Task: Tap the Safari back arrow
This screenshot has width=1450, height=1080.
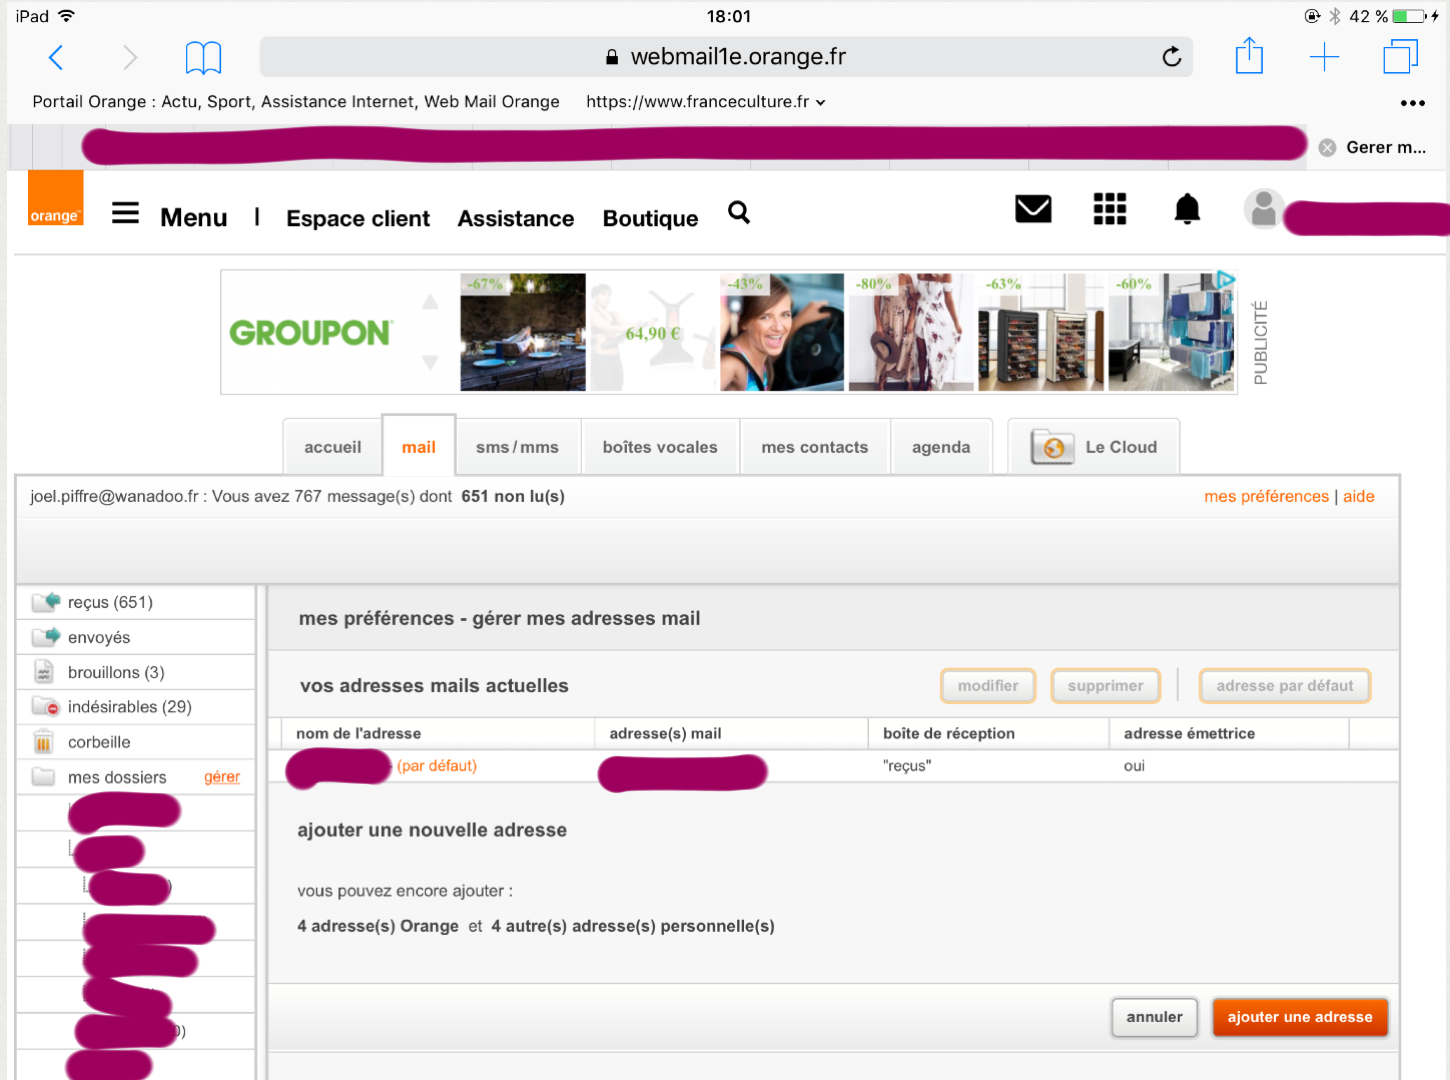Action: (x=56, y=57)
